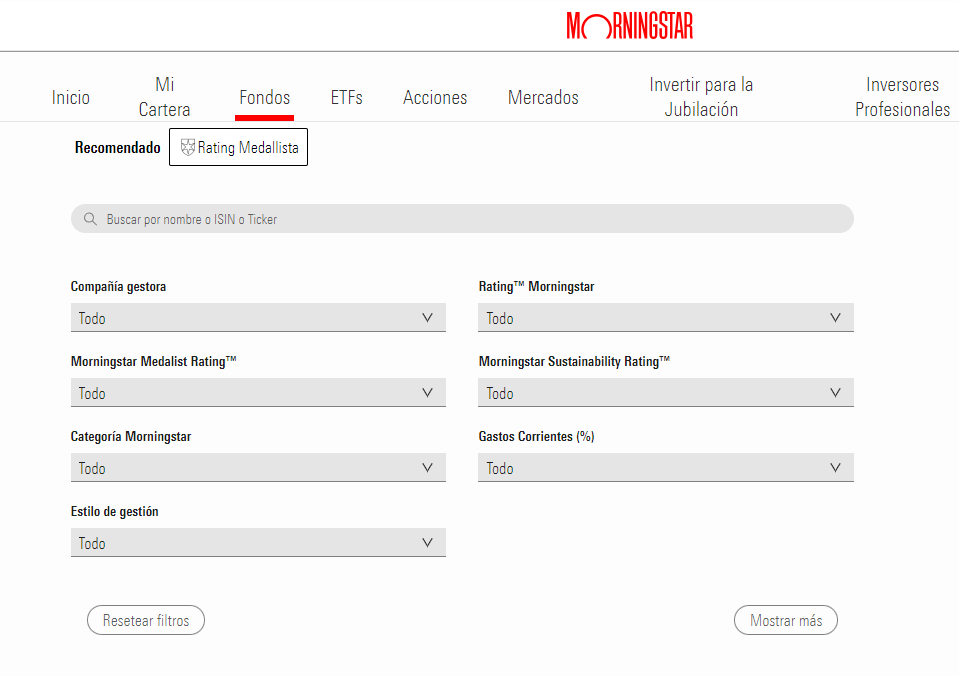Open the Morningstar Medalist Rating dropdown

coord(258,393)
